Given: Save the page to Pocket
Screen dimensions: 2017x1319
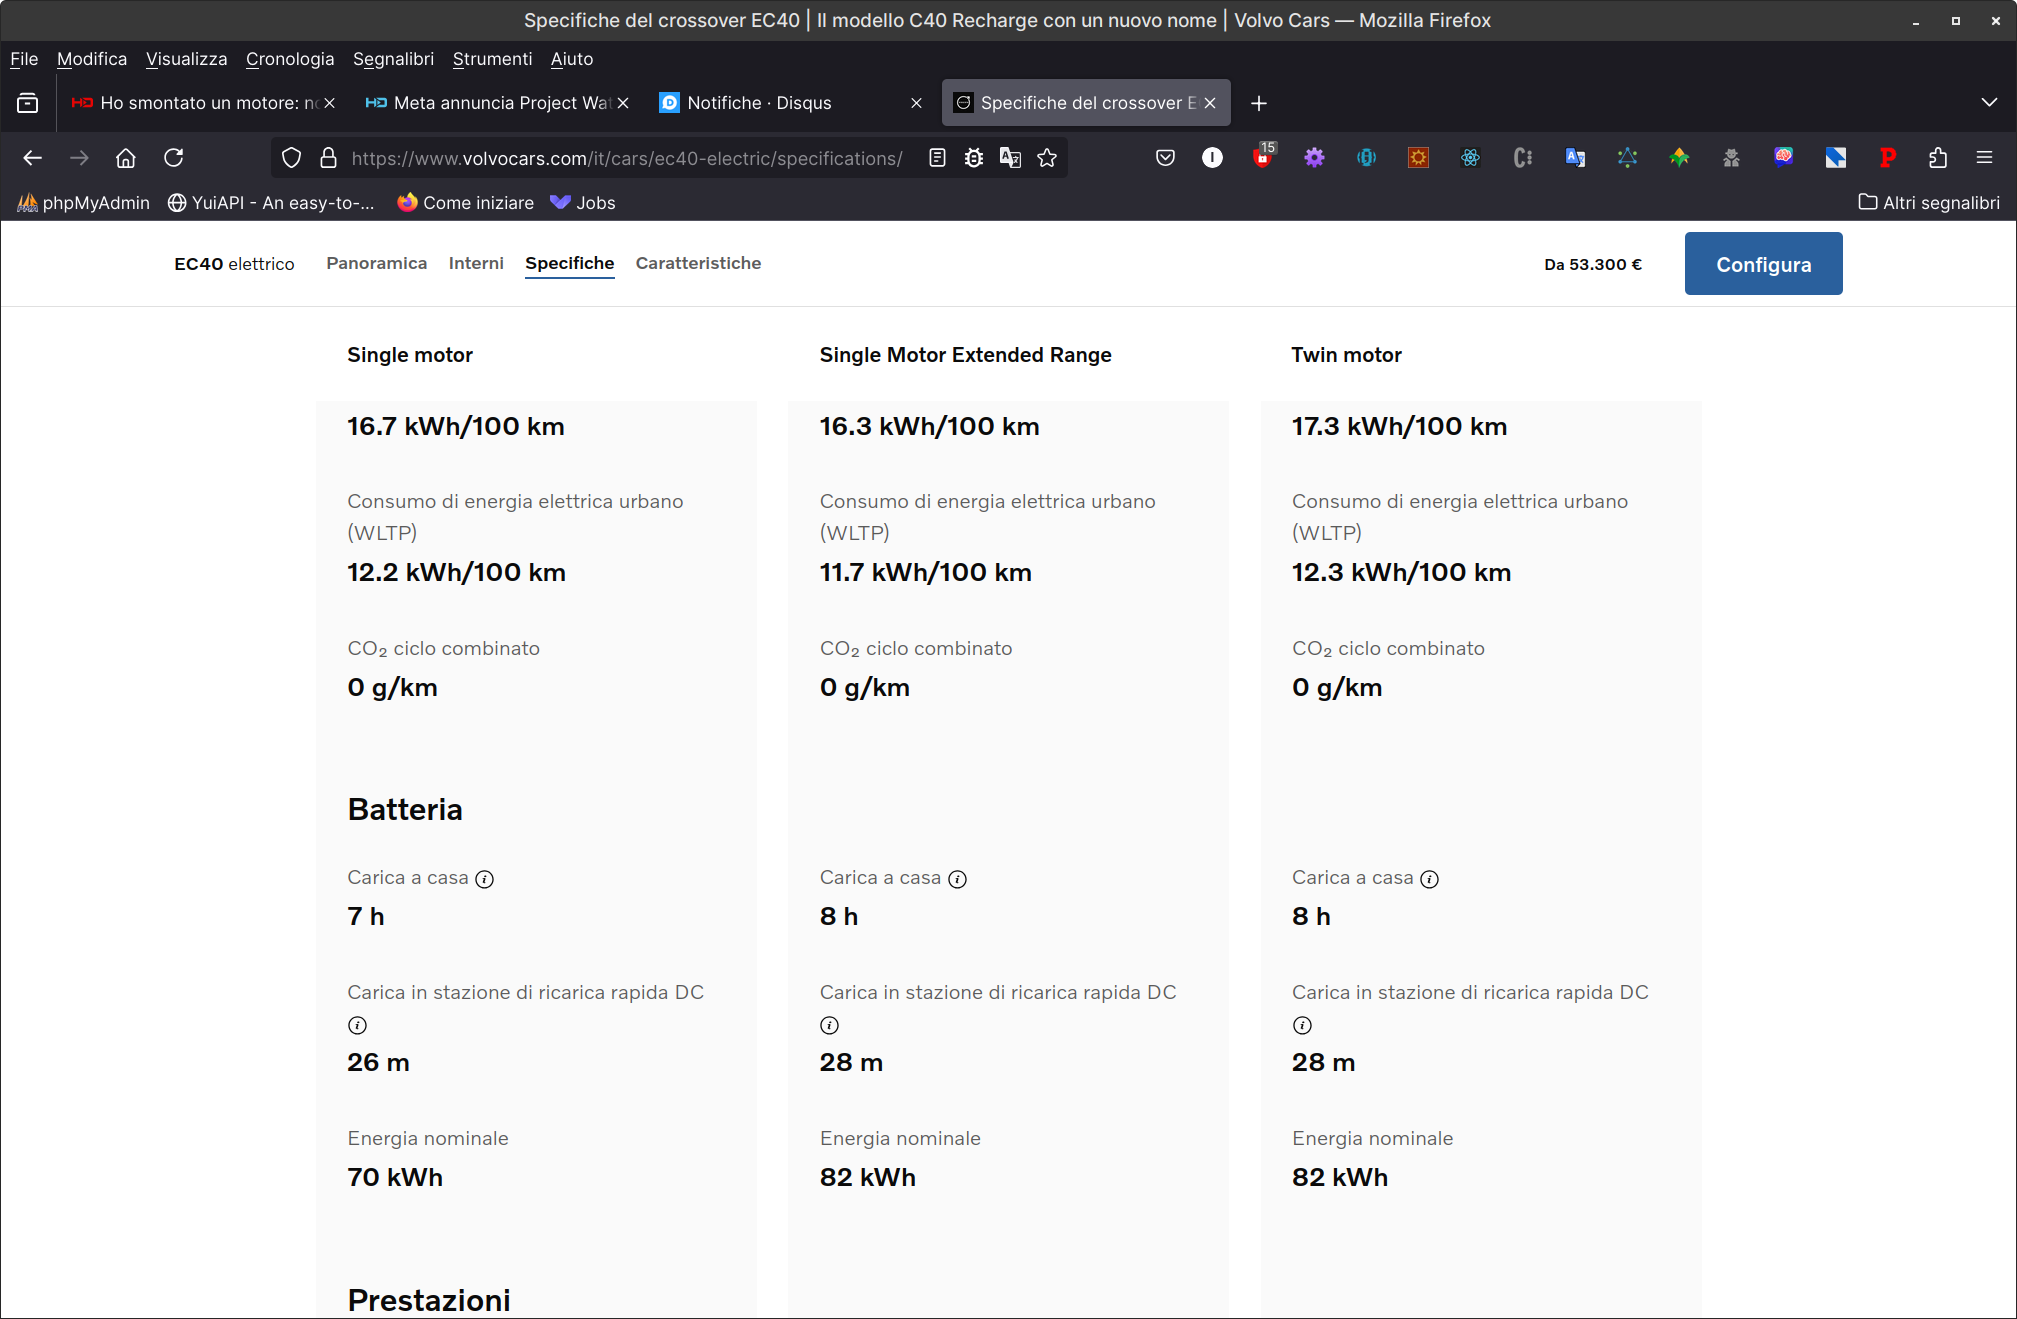Looking at the screenshot, I should tap(1165, 158).
